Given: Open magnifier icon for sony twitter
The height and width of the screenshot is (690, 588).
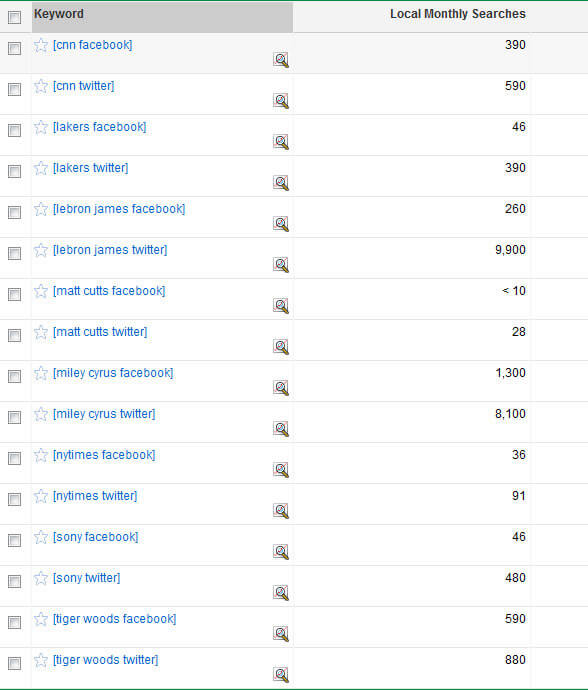Looking at the screenshot, I should click(281, 593).
